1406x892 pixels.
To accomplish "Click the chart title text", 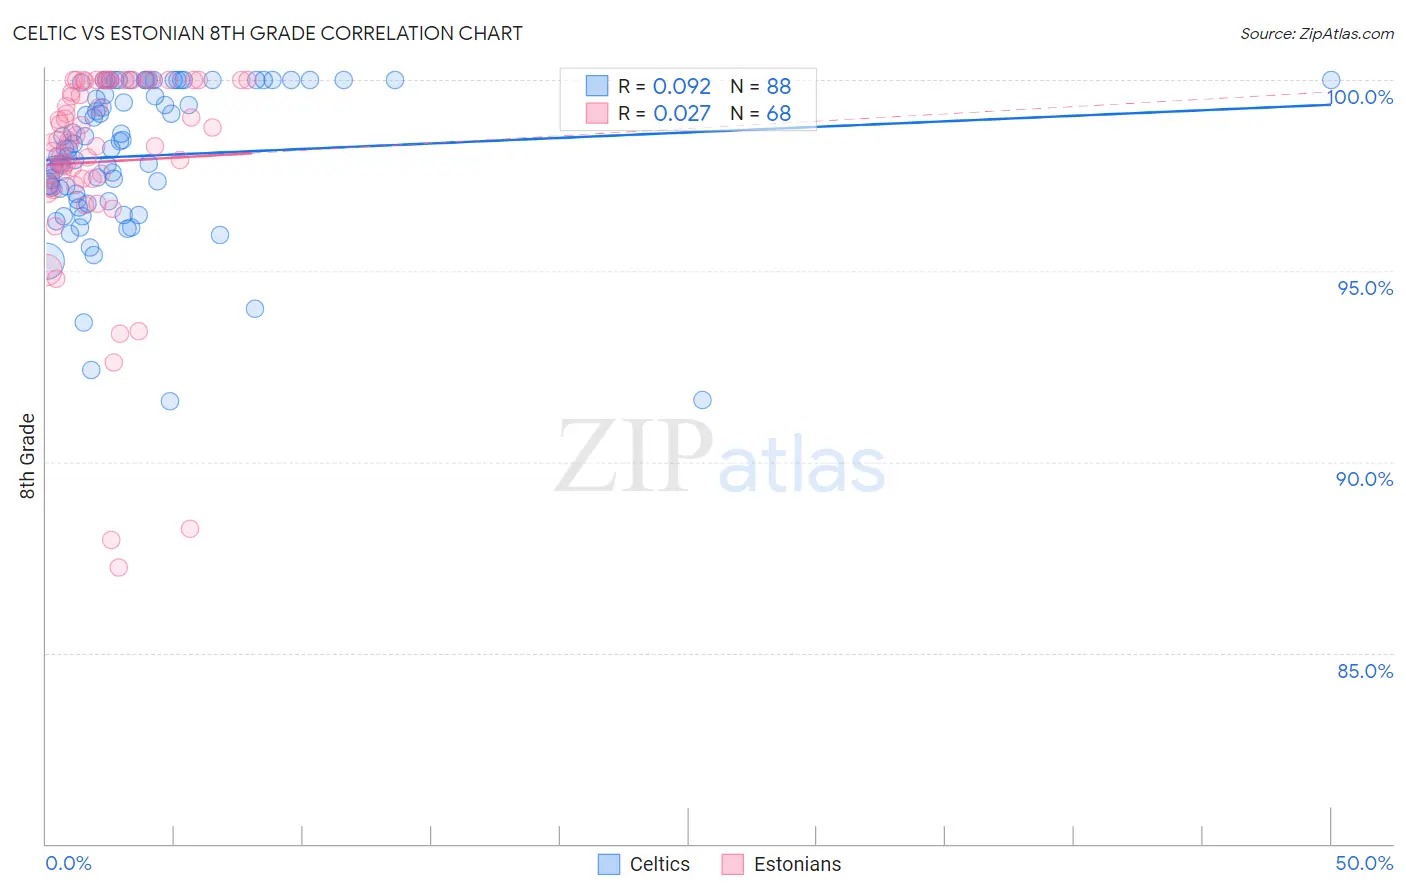I will pyautogui.click(x=268, y=33).
